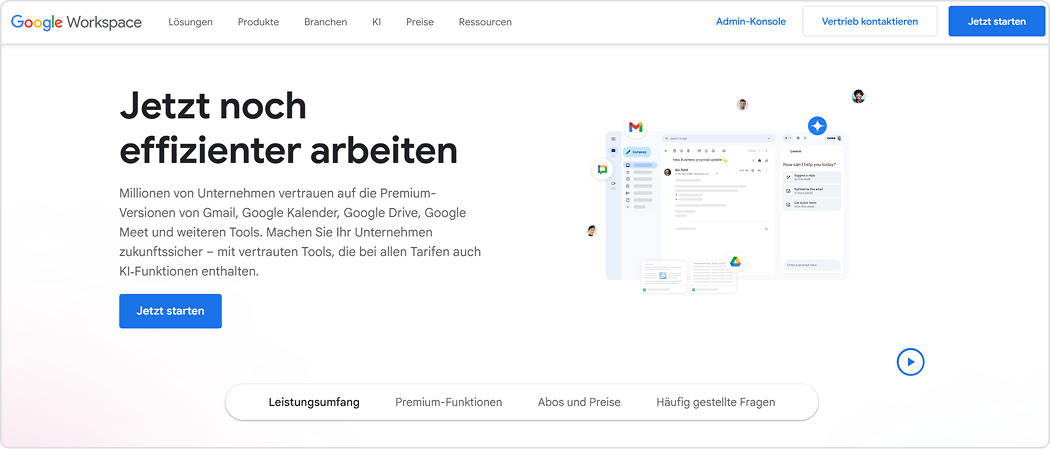Click the headline Jetzt noch effizienter arbeiten
The width and height of the screenshot is (1050, 449).
[x=289, y=128]
